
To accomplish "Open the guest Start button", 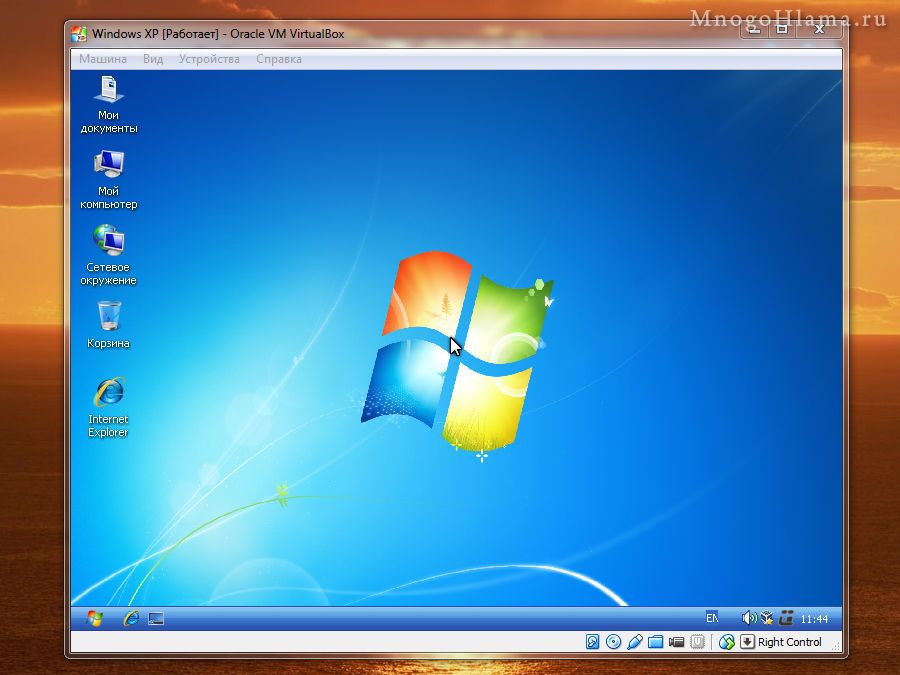I will 95,618.
